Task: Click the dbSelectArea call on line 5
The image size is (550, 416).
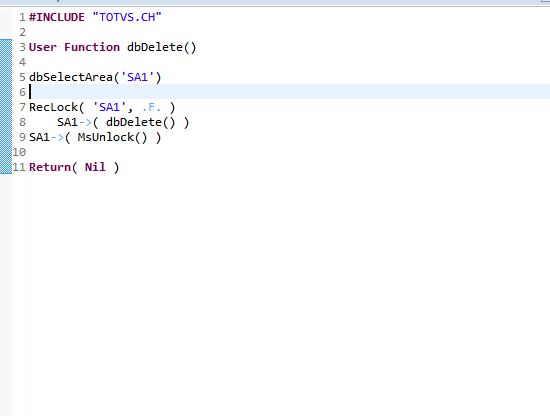Action: [x=71, y=77]
